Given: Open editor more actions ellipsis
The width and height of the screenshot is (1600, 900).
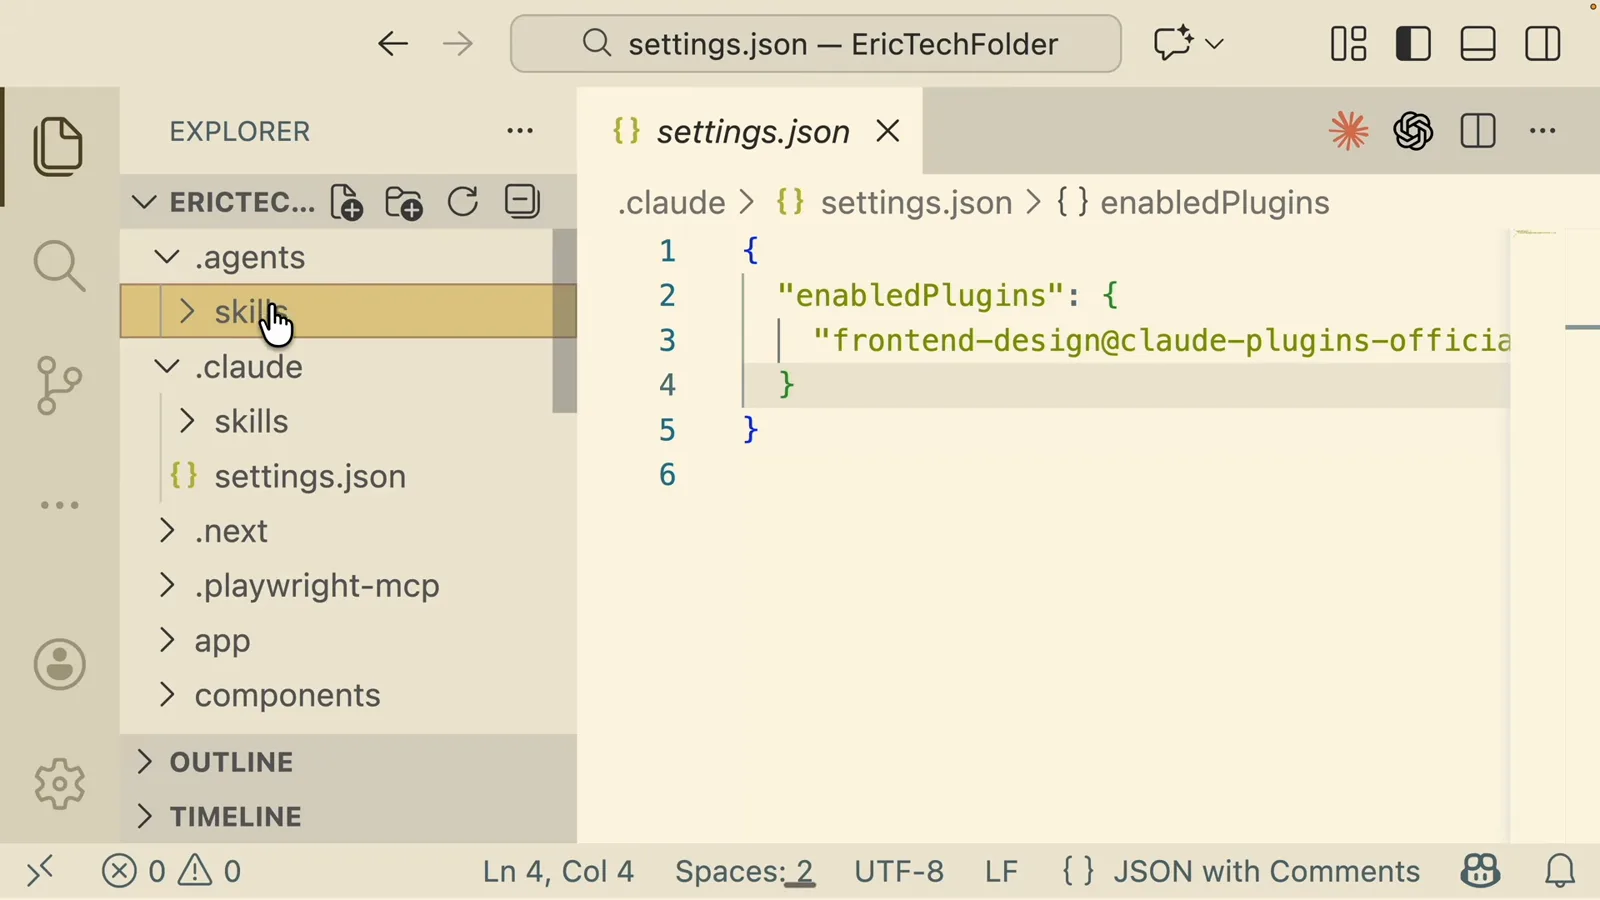Looking at the screenshot, I should pyautogui.click(x=1543, y=131).
